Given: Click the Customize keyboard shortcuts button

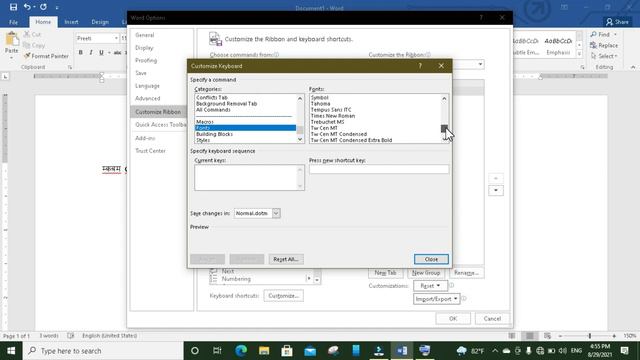Looking at the screenshot, I should pos(283,296).
